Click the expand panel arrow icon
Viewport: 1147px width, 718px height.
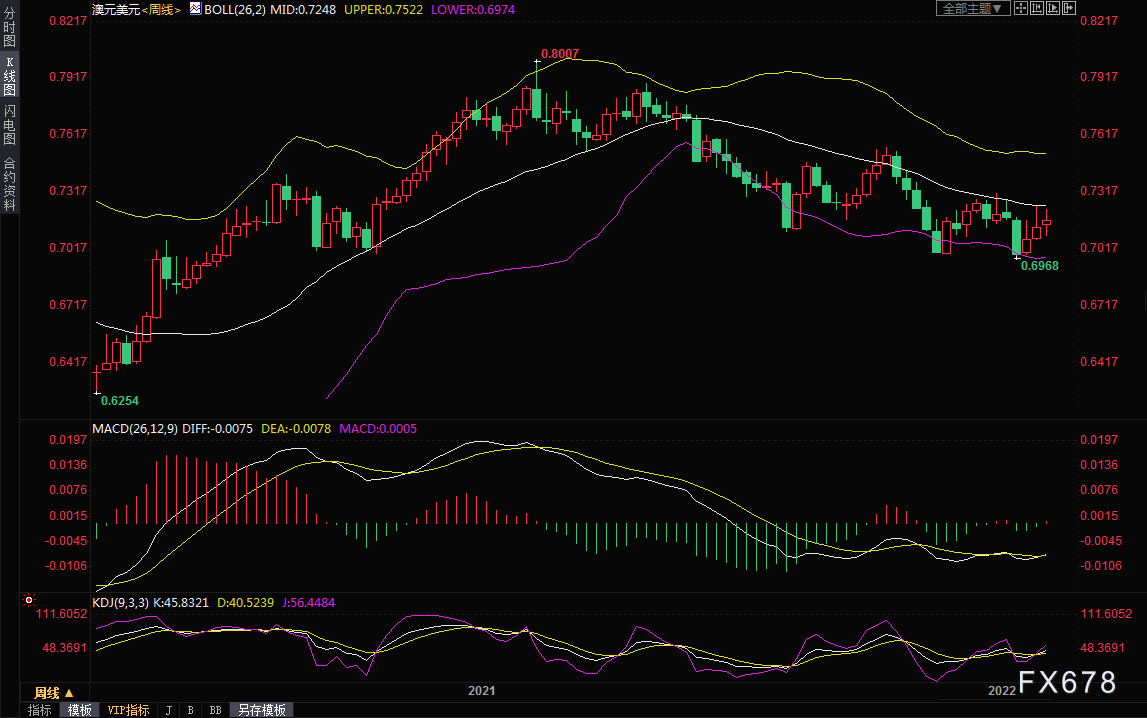pyautogui.click(x=1069, y=8)
